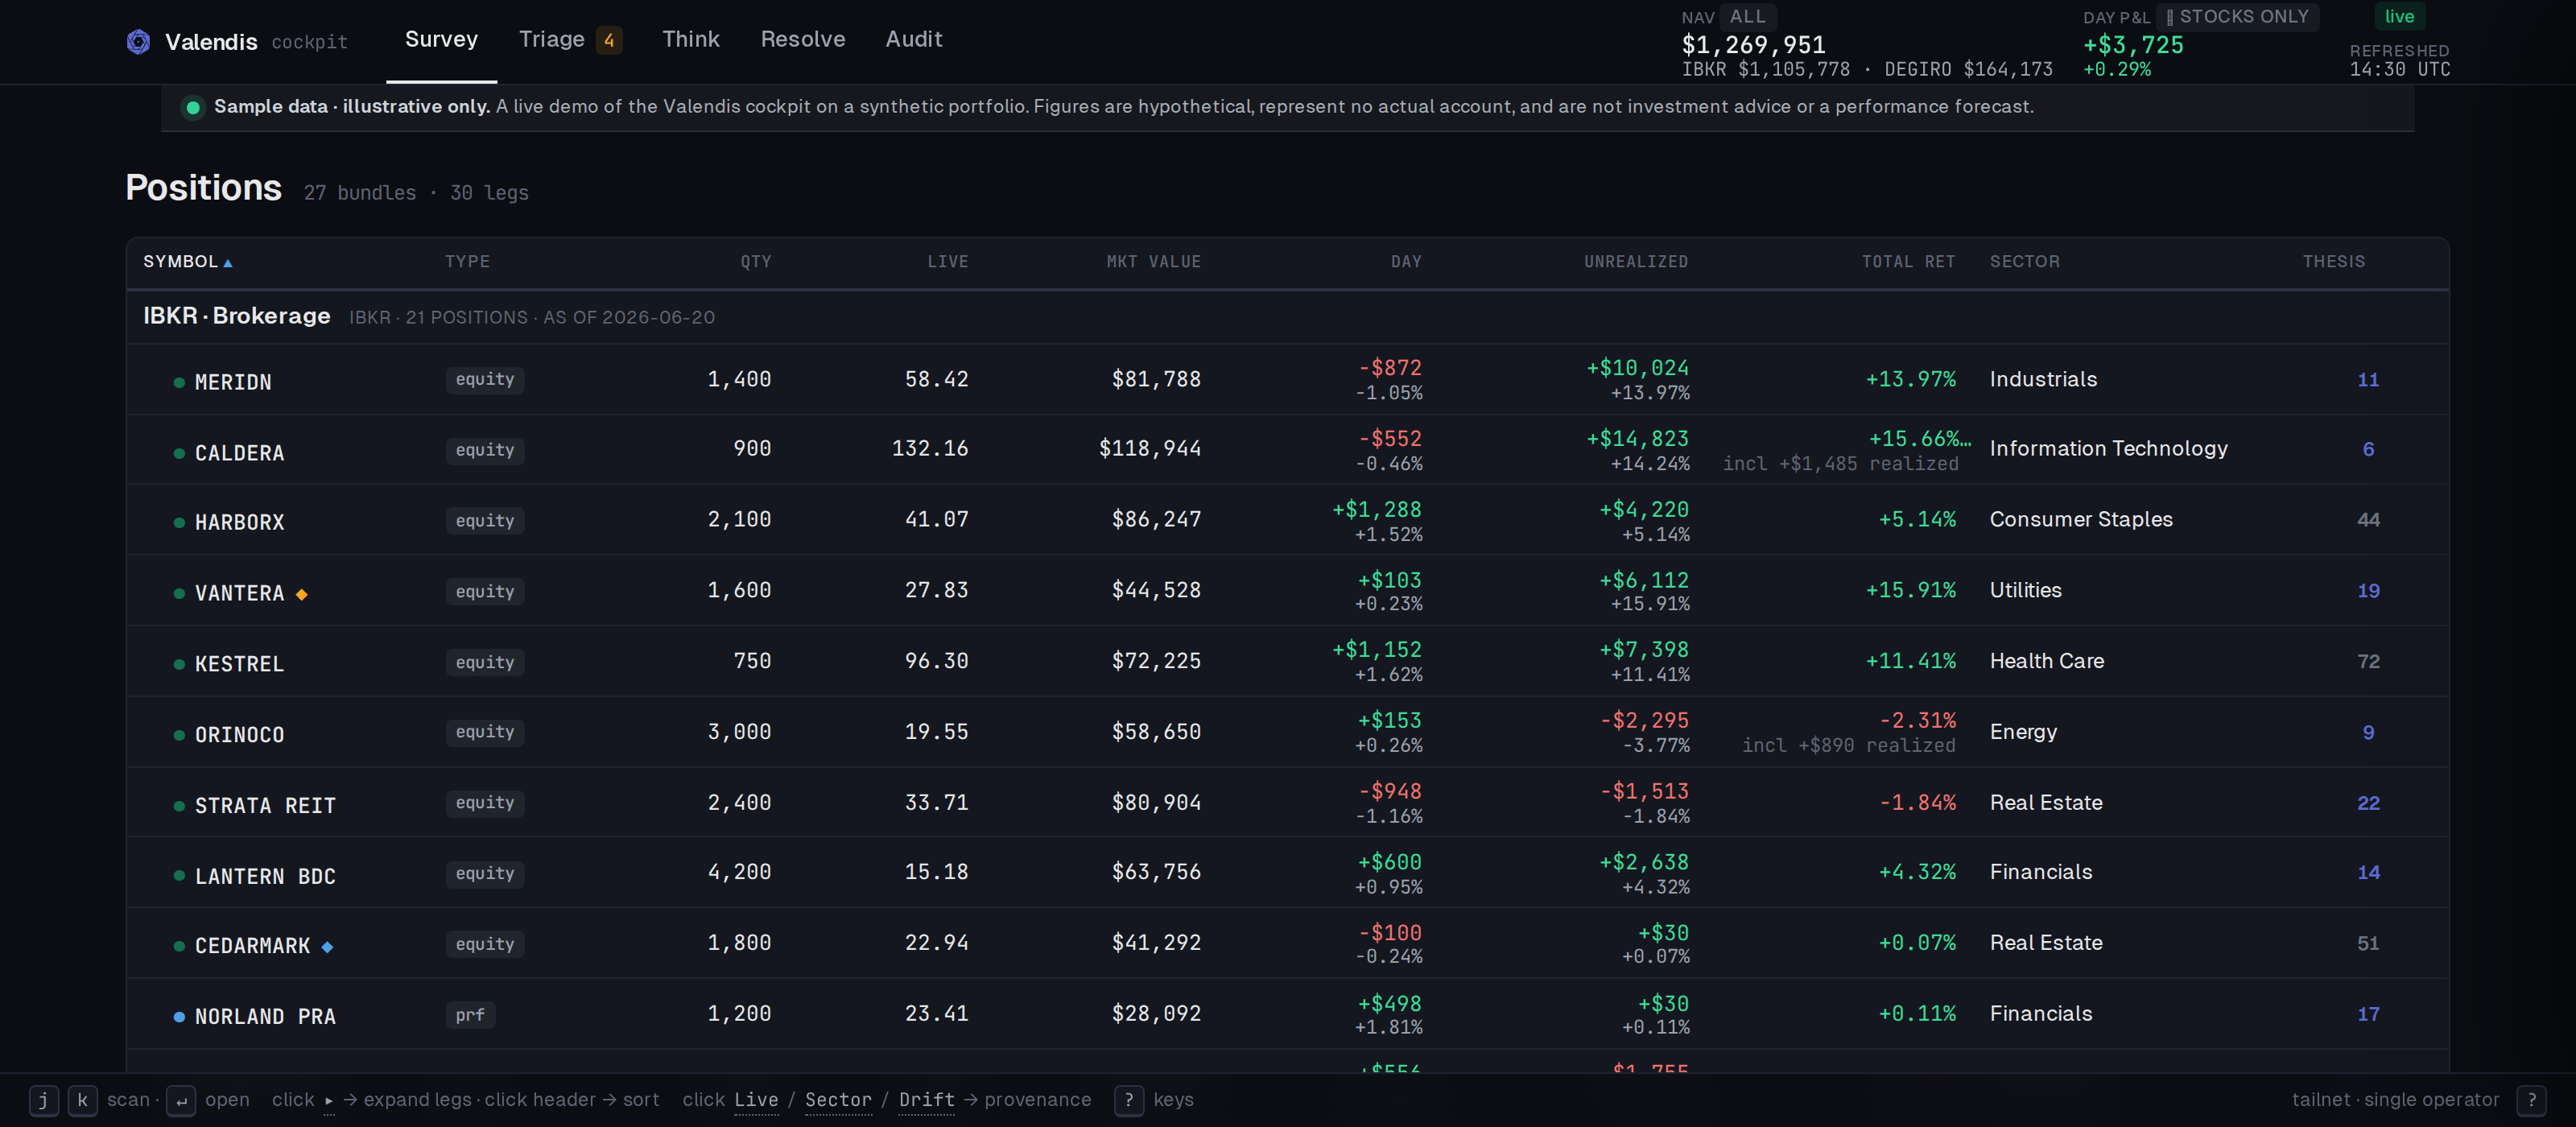The image size is (2576, 1127).
Task: Click the status dot beside MERIDN
Action: tap(179, 382)
